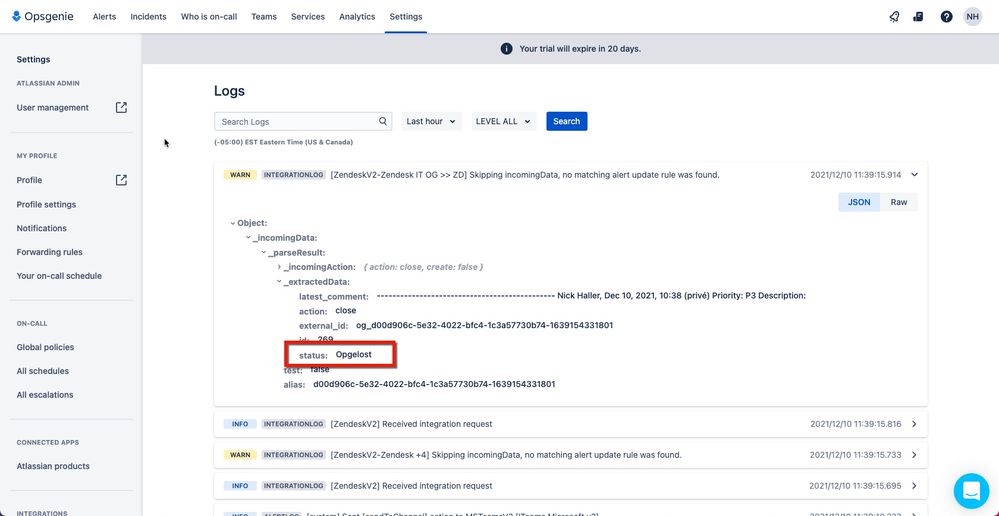Open the rocket launch icon in header
999x516 pixels.
894,17
